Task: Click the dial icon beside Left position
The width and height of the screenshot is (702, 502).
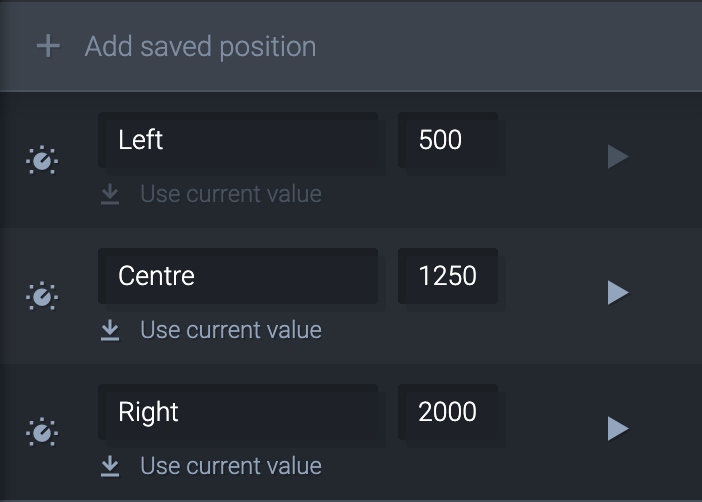Action: (x=42, y=160)
